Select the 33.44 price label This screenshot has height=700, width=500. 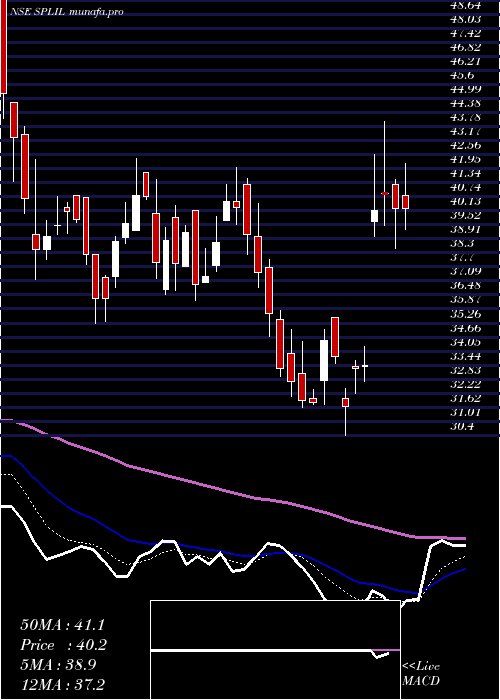467,356
